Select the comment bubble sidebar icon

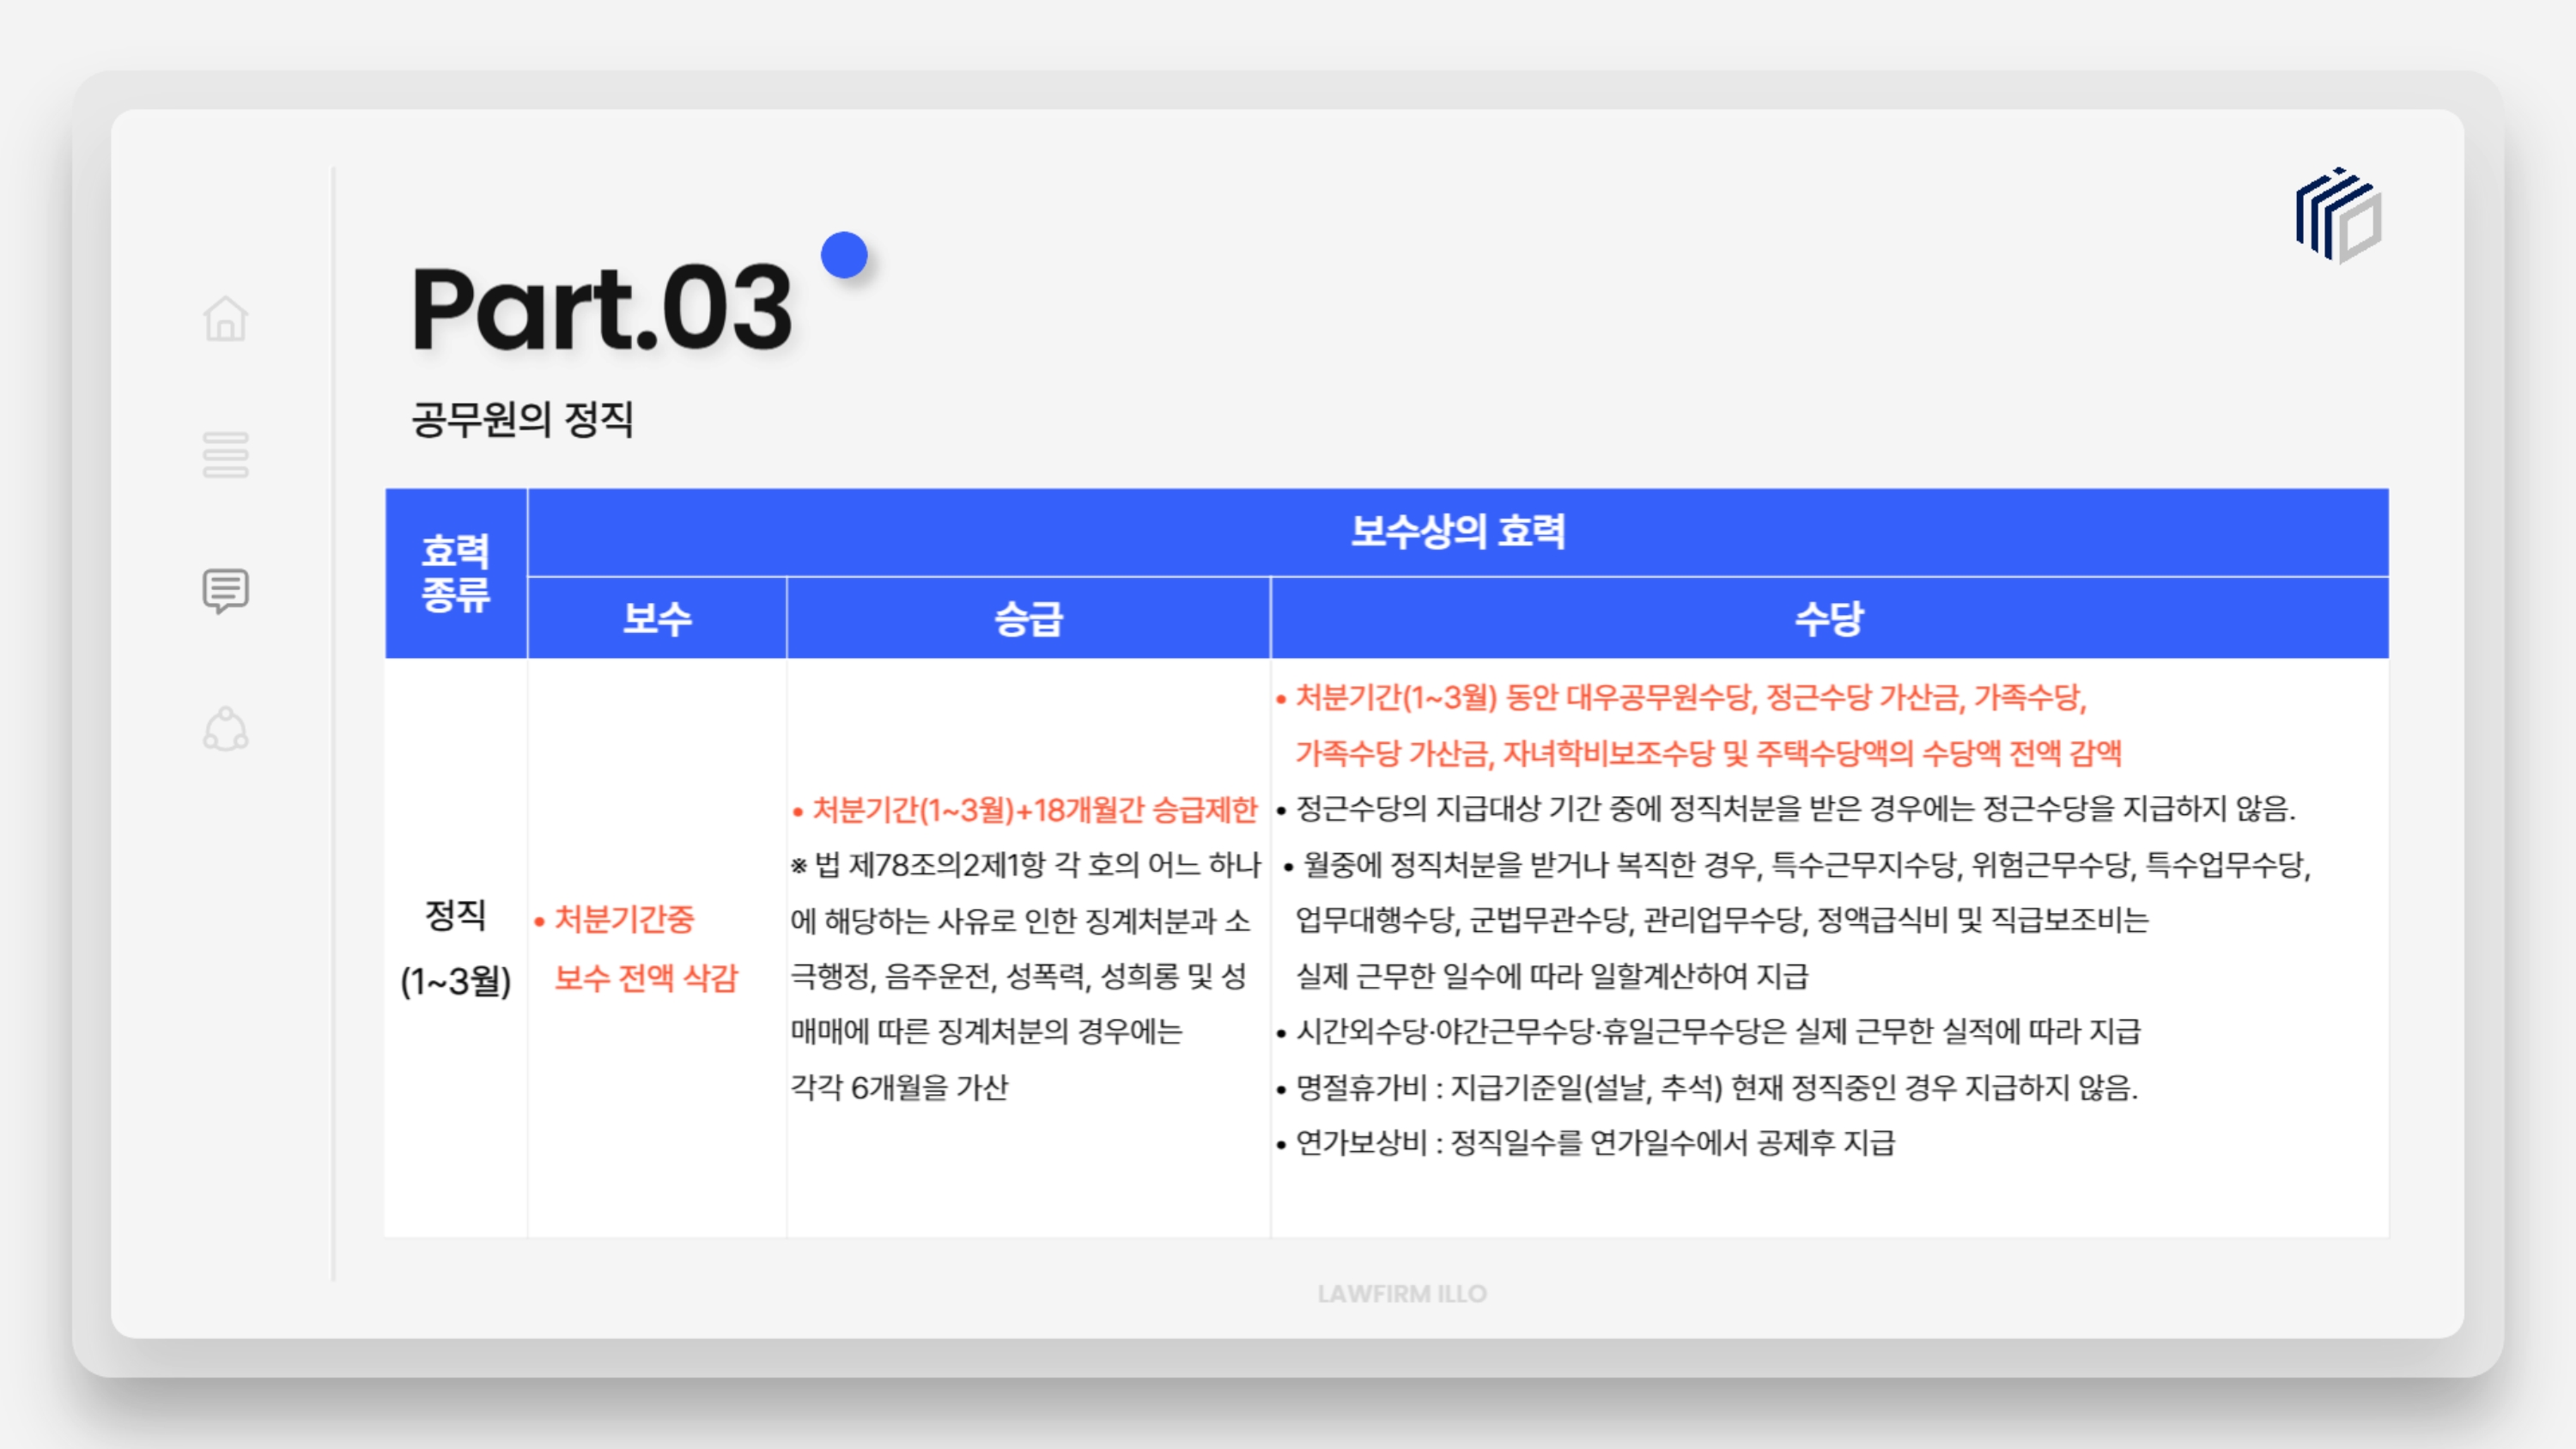coord(225,591)
